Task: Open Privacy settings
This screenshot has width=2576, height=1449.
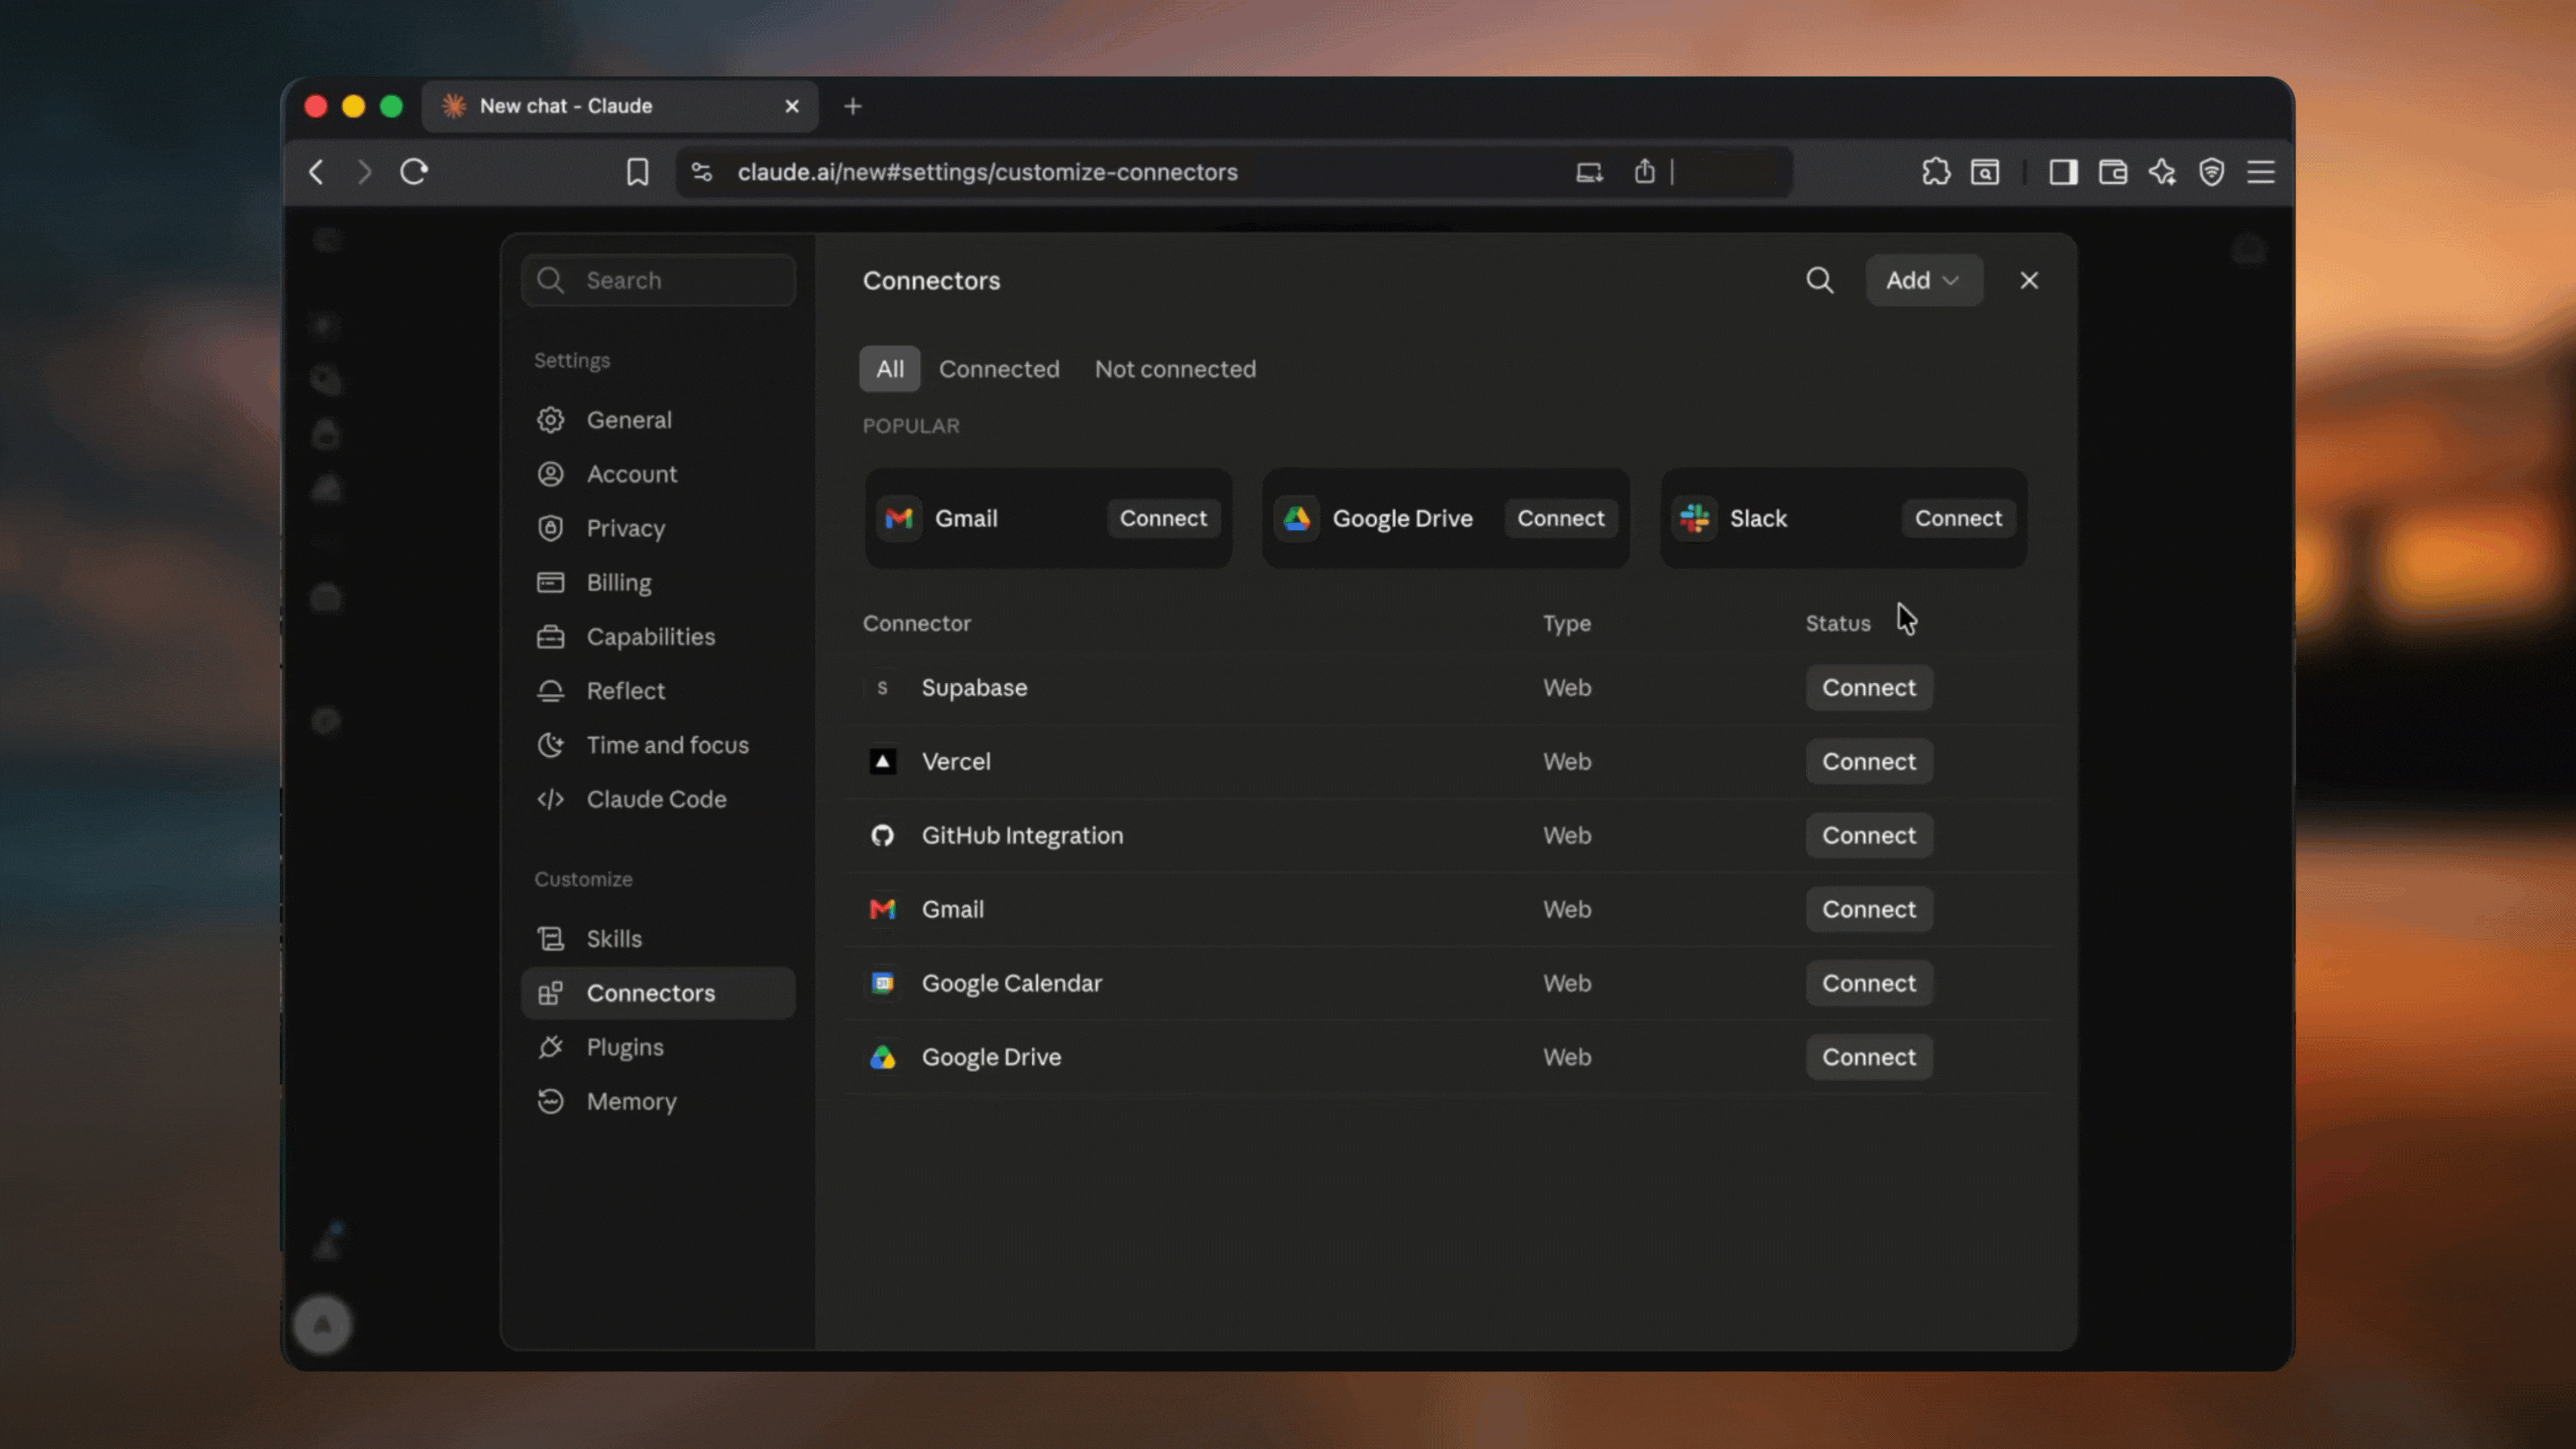Action: (x=659, y=528)
